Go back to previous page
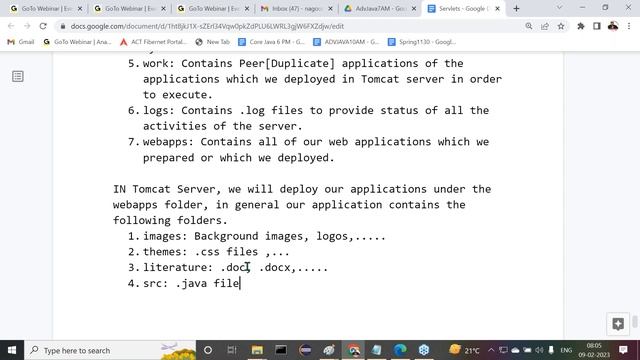The width and height of the screenshot is (640, 360). (x=11, y=26)
